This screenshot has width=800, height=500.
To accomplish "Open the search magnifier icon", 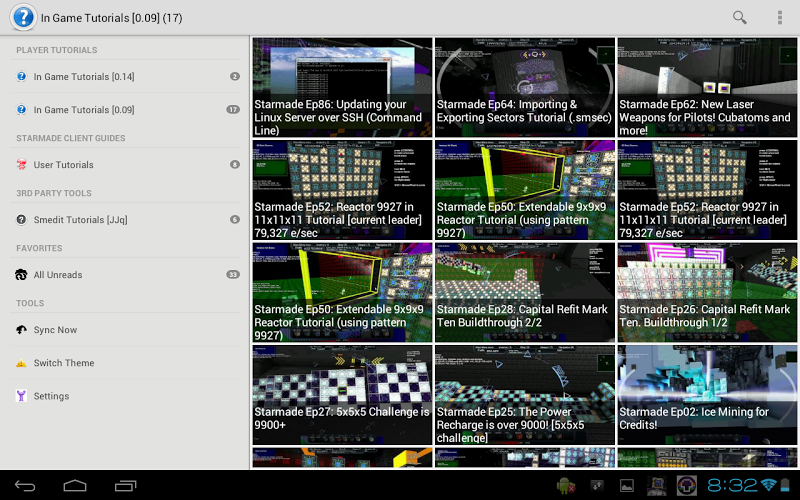I will pyautogui.click(x=739, y=17).
